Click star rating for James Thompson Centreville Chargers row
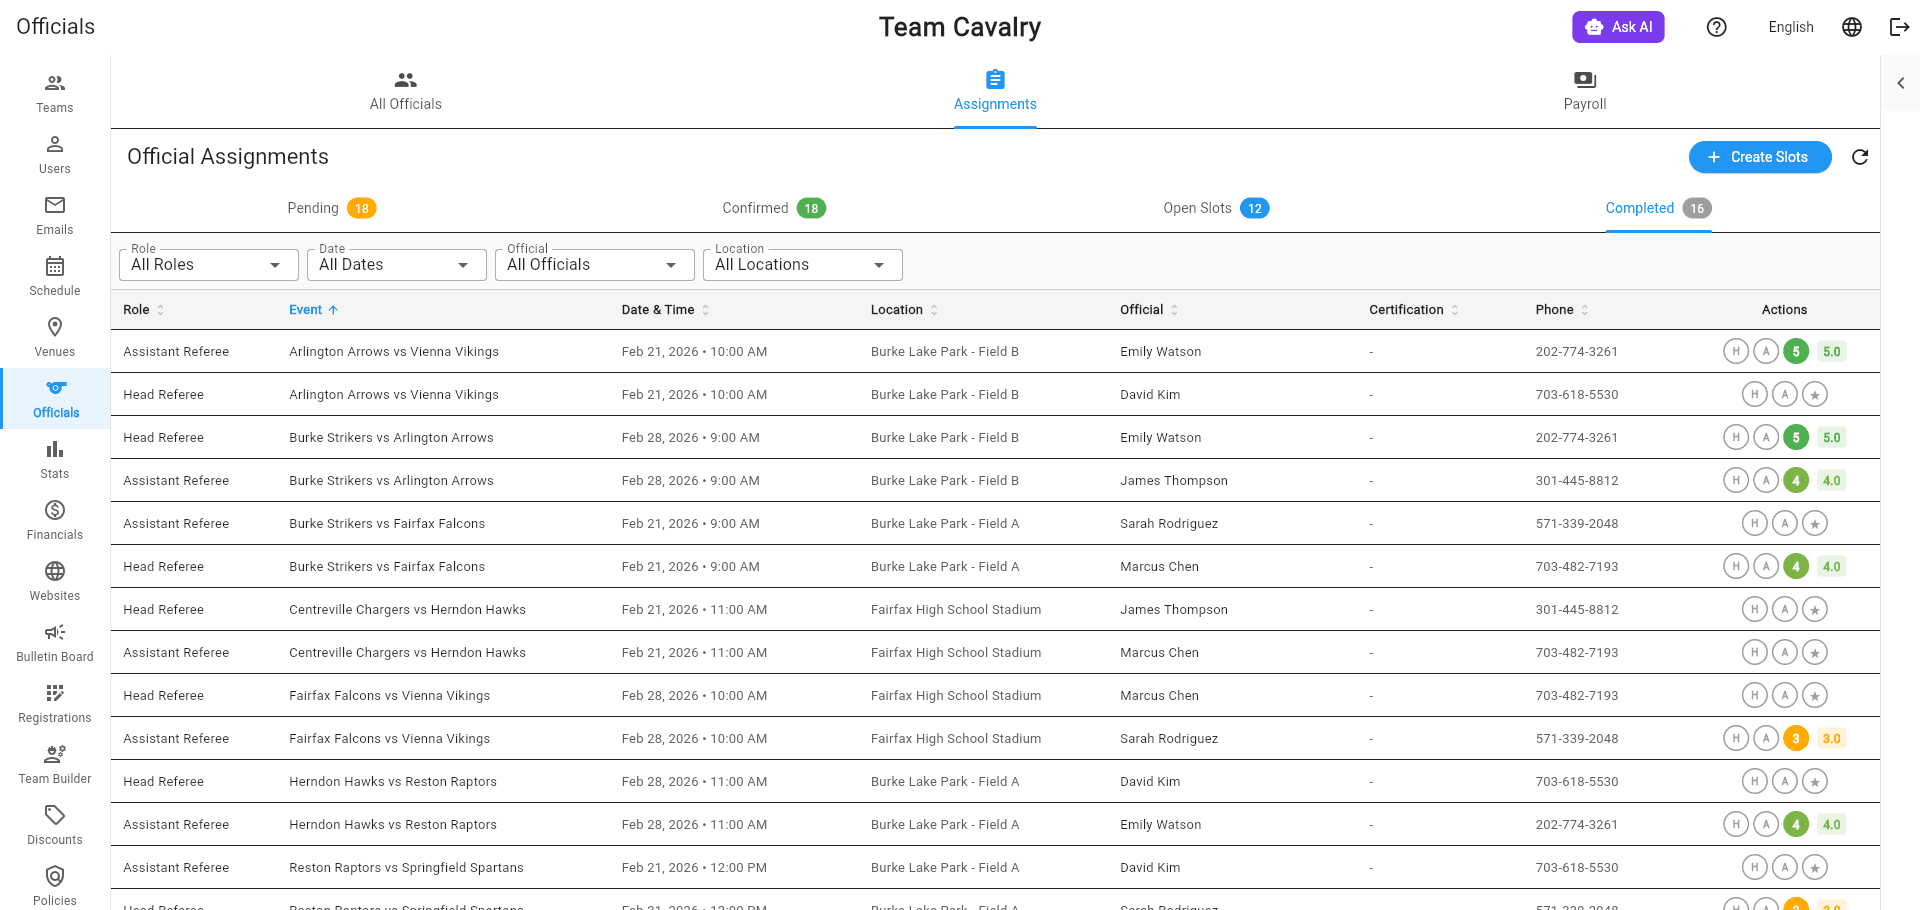 pos(1815,609)
